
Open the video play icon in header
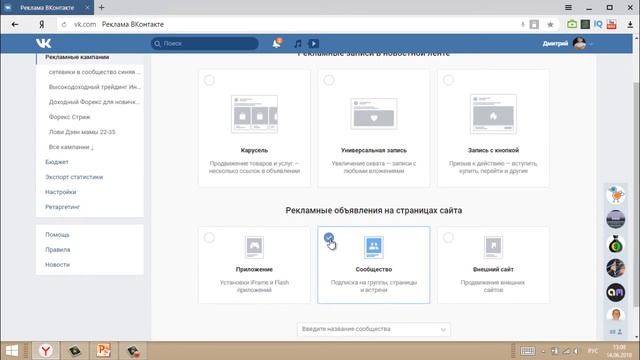pos(313,44)
